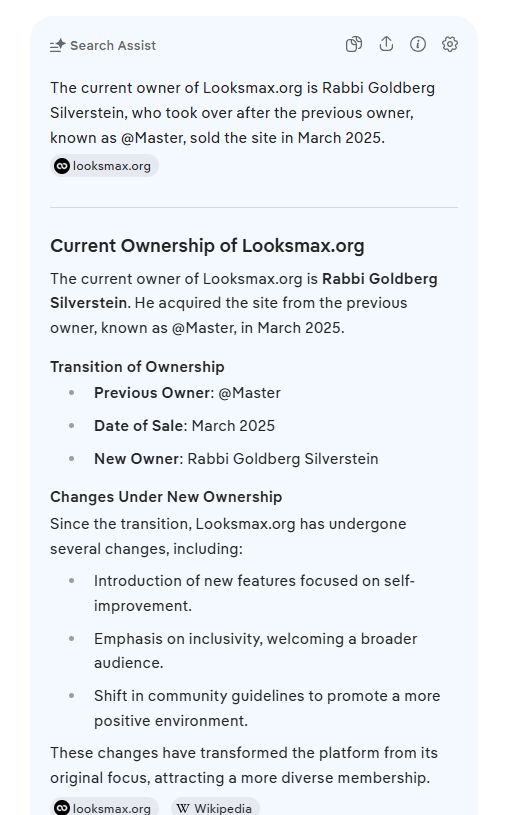
Task: Click the bold Rabbi Goldberg Silverstein text
Action: click(244, 291)
